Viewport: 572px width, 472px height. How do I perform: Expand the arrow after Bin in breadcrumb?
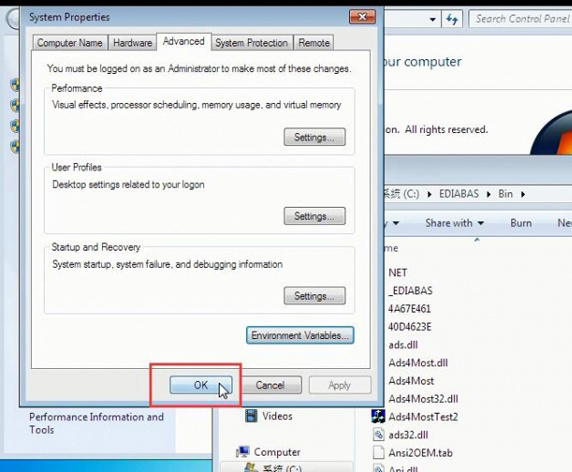coord(523,194)
